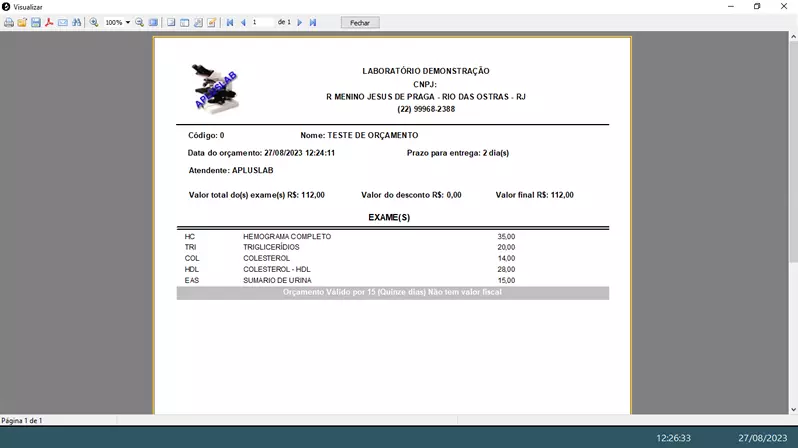Viewport: 798px width, 448px height.
Task: Zoom out with the magnifier minus icon
Action: (x=140, y=22)
